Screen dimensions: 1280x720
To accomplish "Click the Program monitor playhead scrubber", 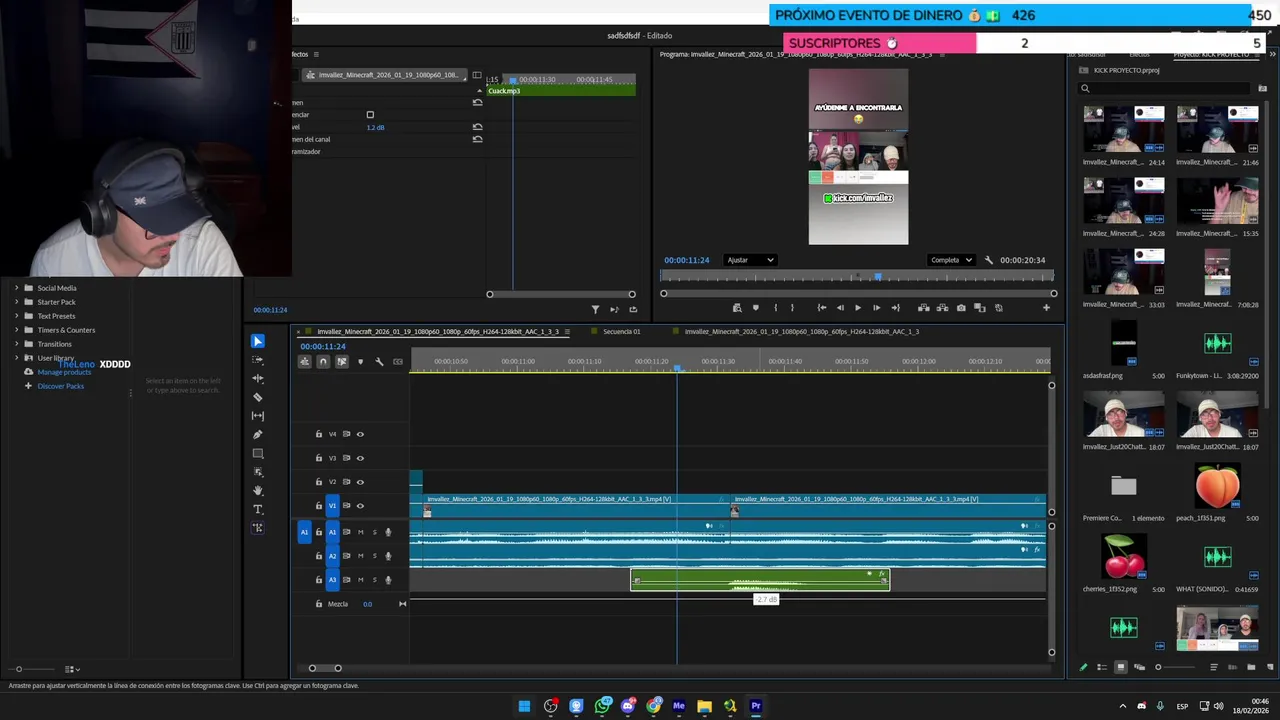I will (878, 277).
